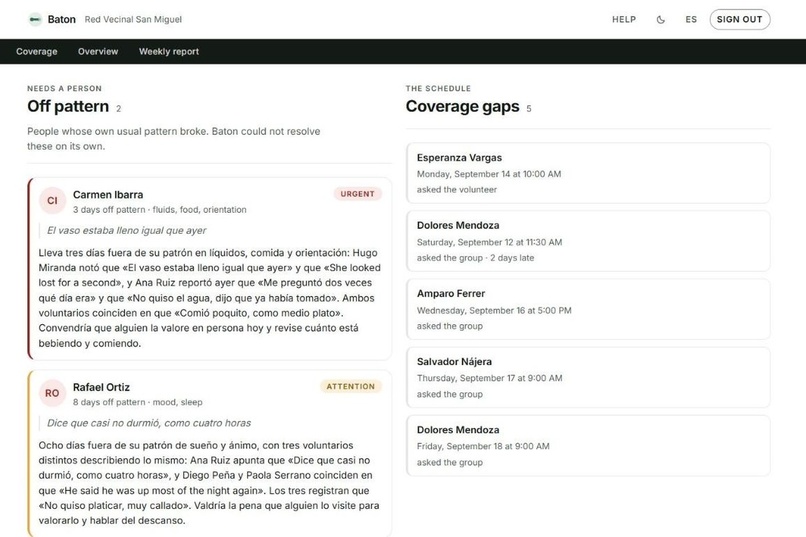
Task: Open Carmen Ibarra's name
Action: (108, 195)
